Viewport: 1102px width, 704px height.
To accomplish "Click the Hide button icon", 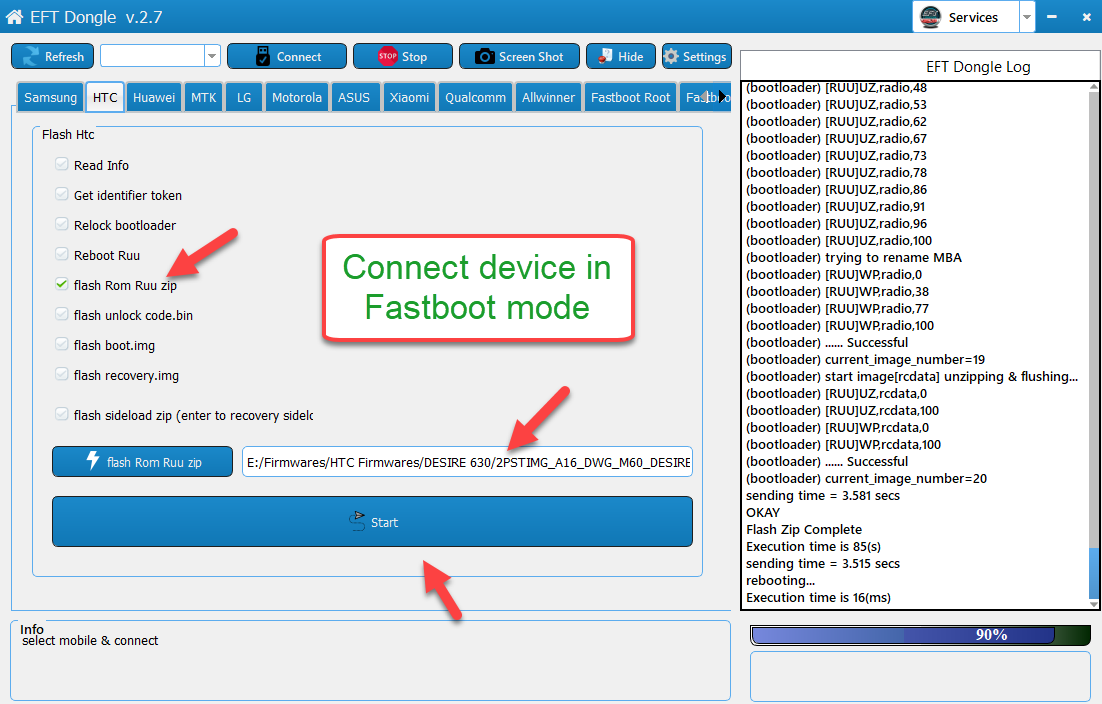I will click(x=605, y=56).
